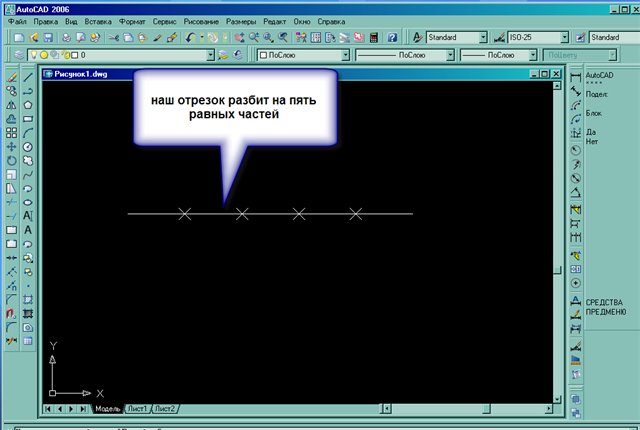The image size is (640, 430).
Task: Click the drawing window vertical scrollbar
Action: (x=559, y=200)
